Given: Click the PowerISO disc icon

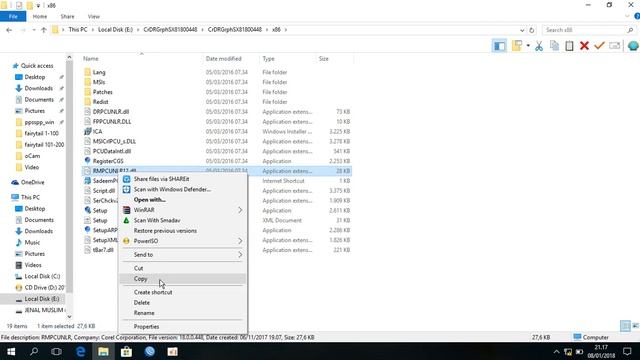Looking at the screenshot, I should point(127,241).
